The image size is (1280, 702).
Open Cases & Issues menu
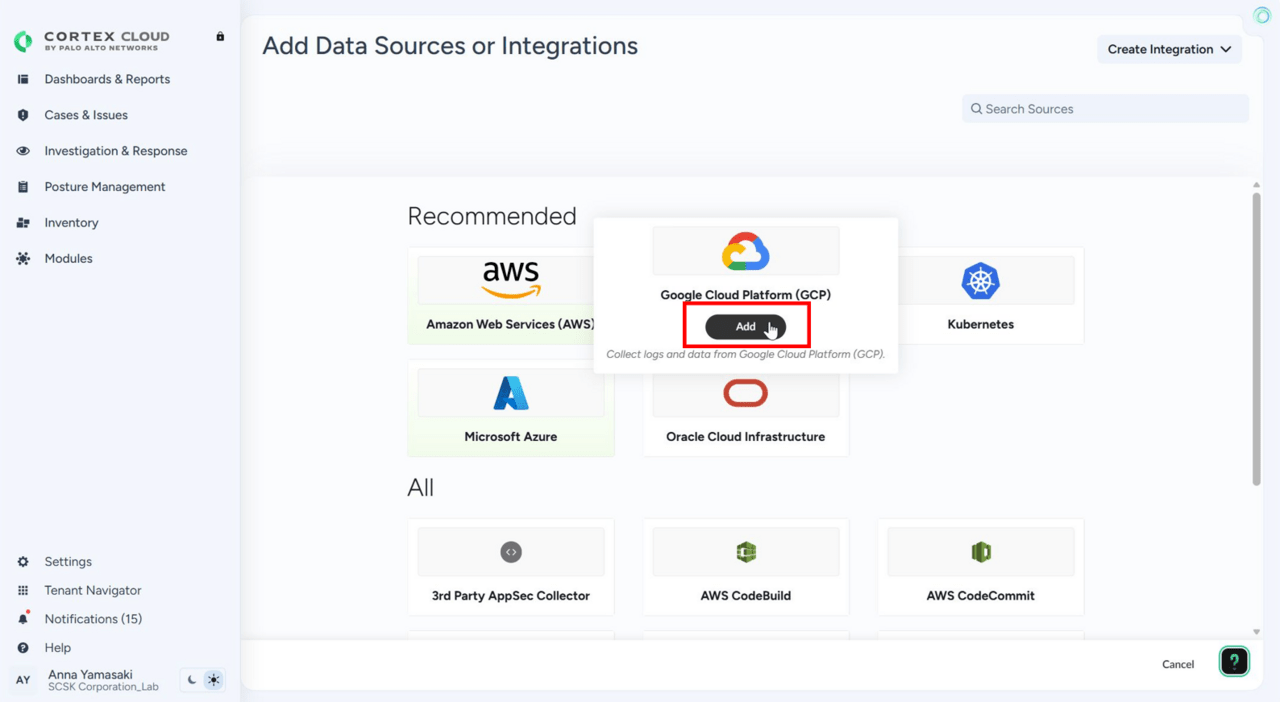click(86, 115)
